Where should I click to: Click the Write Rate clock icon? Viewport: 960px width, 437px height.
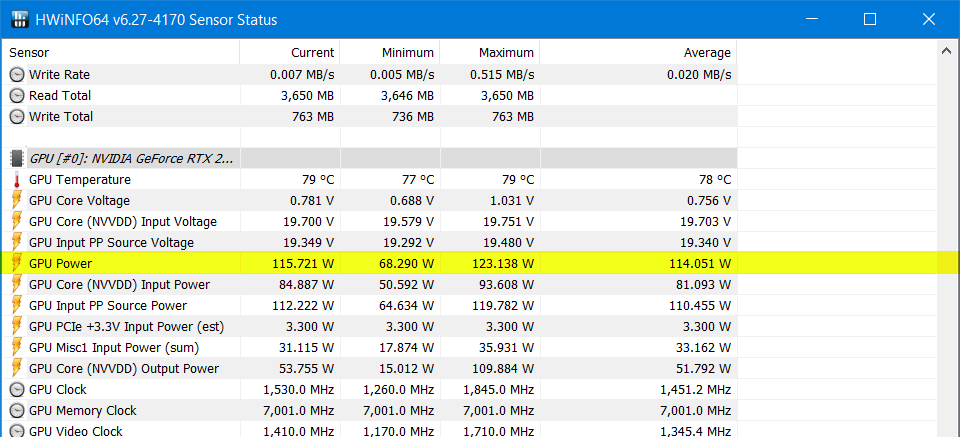click(17, 75)
